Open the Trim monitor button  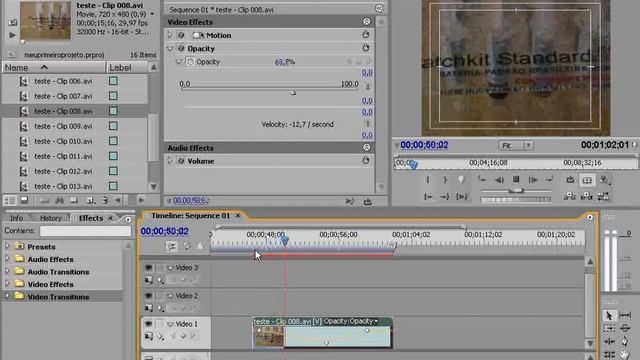(x=603, y=197)
